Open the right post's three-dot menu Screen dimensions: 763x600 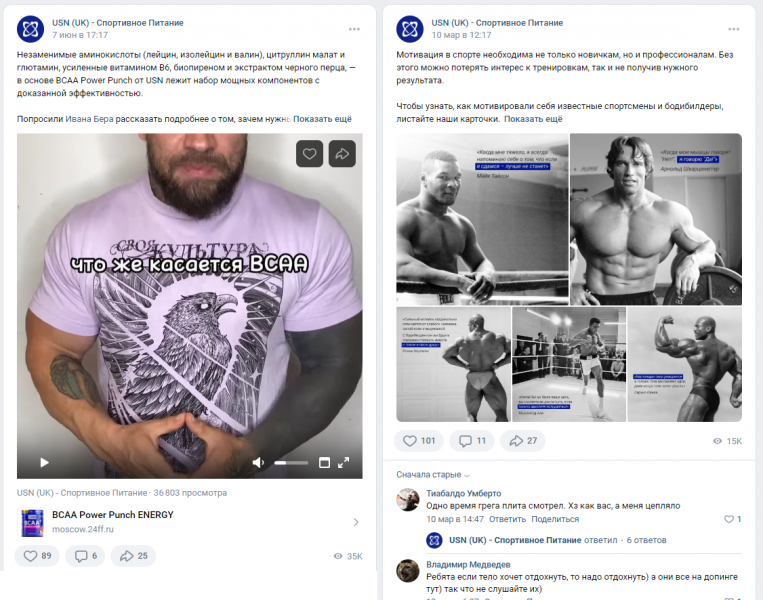pos(734,29)
